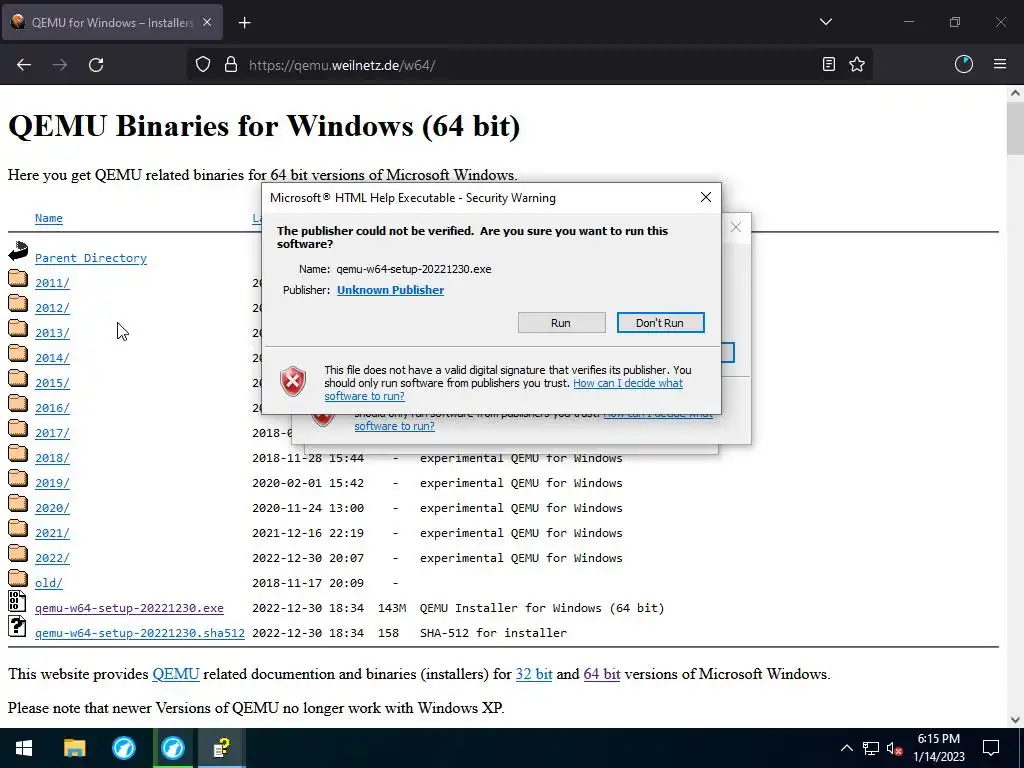Screen dimensions: 1024x768
Task: Open the 2019/ folder link
Action: pyautogui.click(x=52, y=483)
